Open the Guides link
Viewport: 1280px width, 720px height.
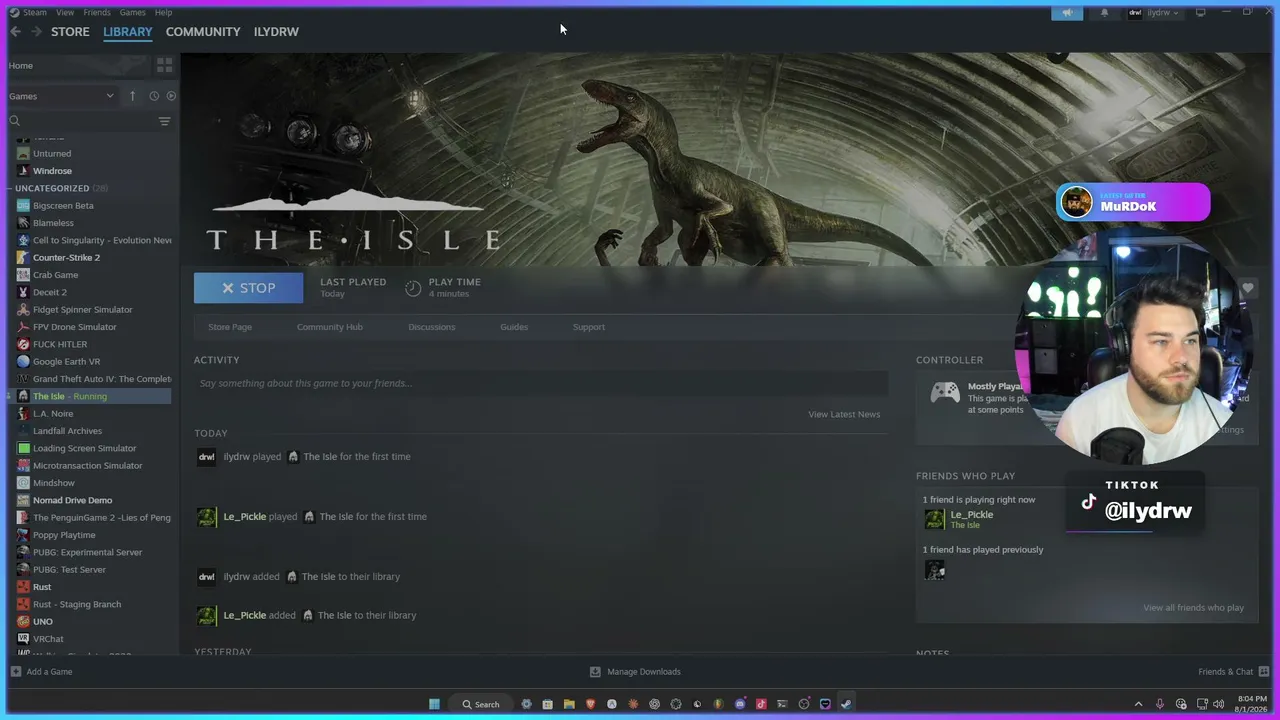(x=514, y=327)
